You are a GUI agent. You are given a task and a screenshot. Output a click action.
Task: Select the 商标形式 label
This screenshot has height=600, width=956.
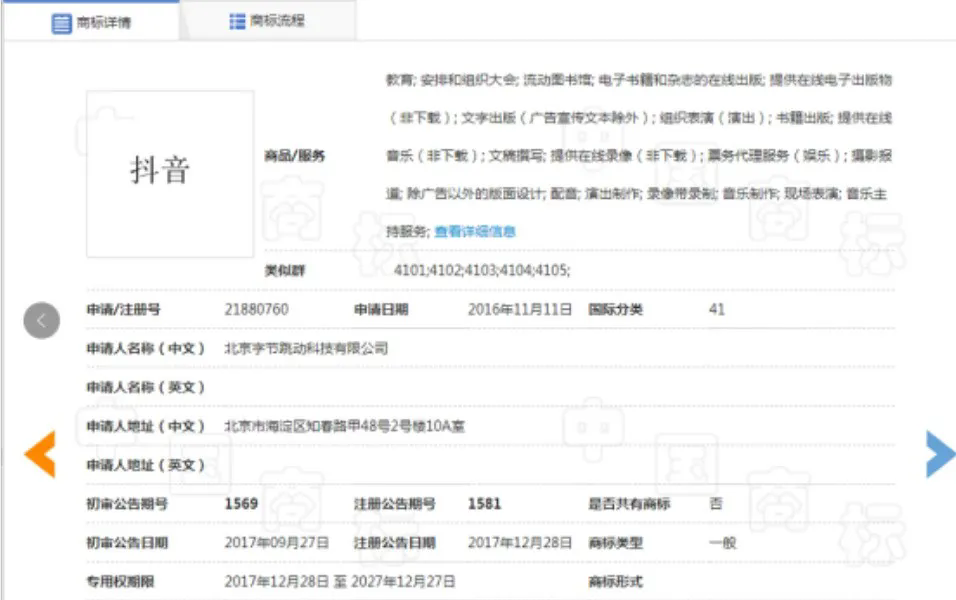click(615, 582)
